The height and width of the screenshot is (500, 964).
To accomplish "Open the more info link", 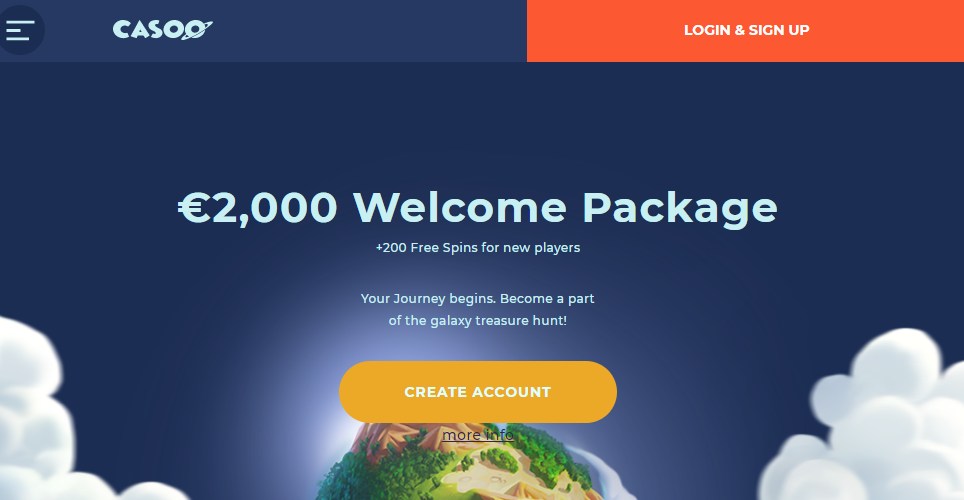I will [x=478, y=435].
